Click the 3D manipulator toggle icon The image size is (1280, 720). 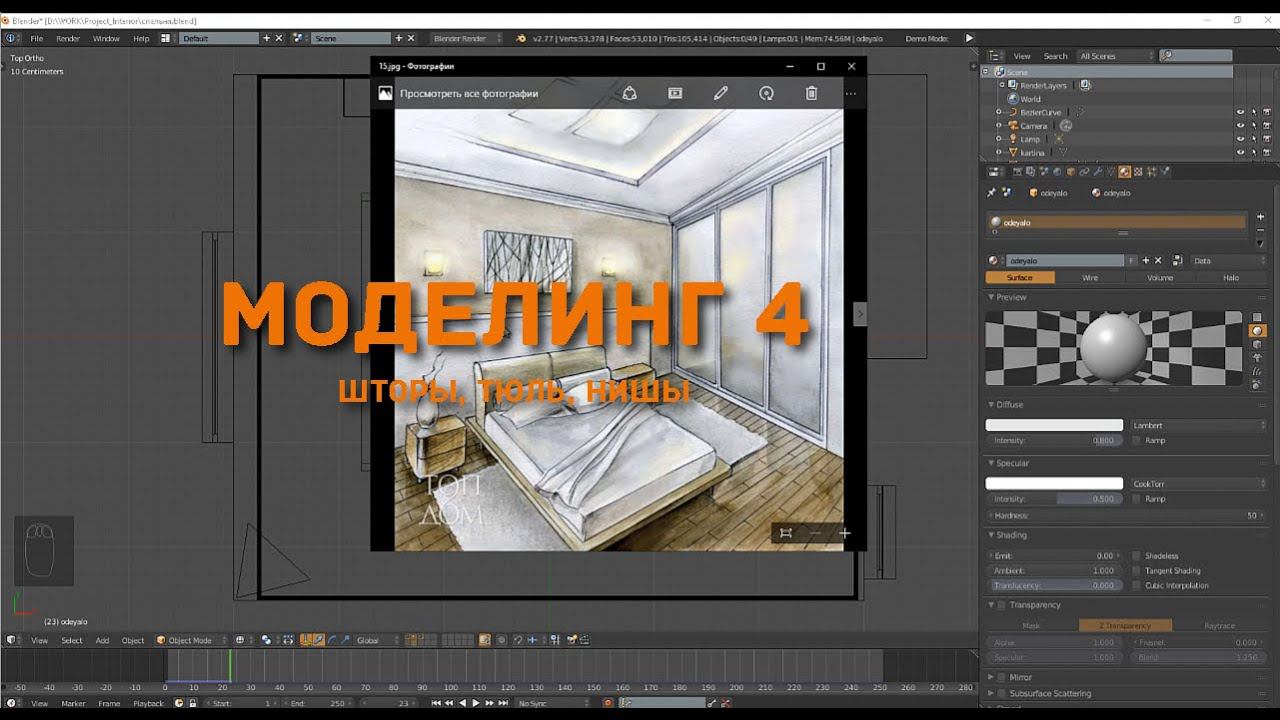tap(305, 640)
